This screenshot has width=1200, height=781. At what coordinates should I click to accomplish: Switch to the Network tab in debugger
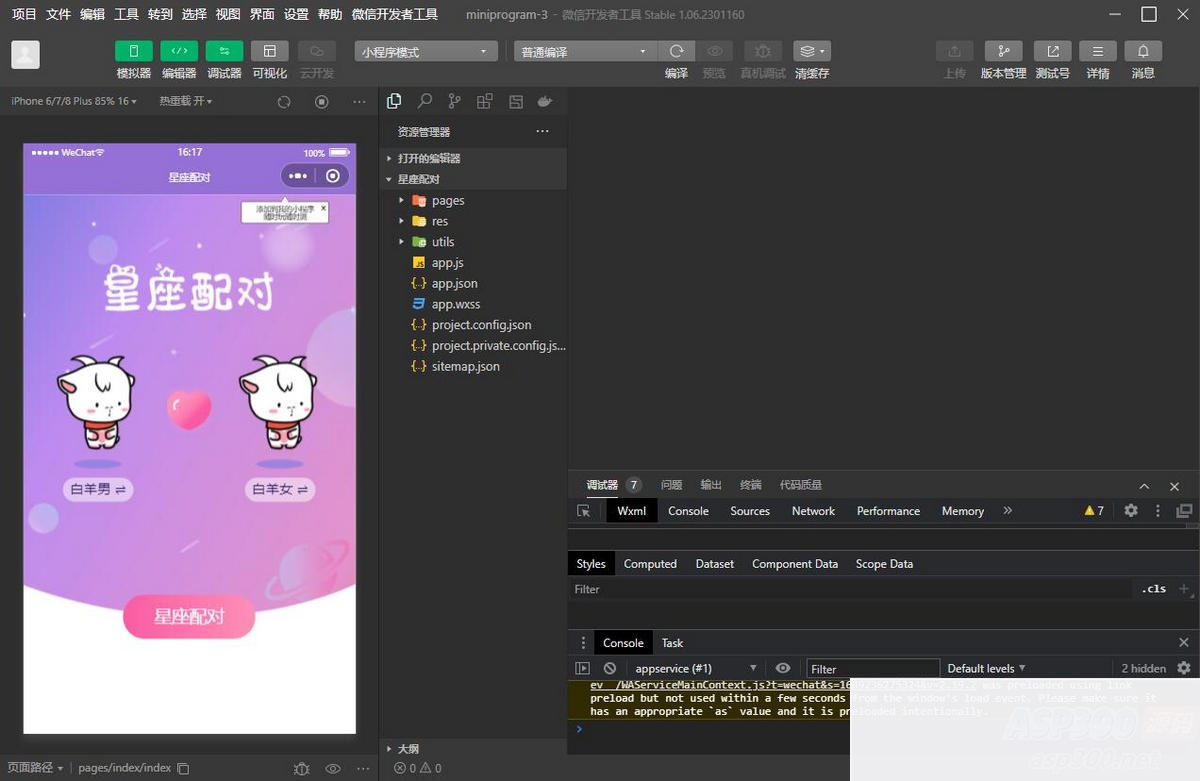[x=812, y=511]
